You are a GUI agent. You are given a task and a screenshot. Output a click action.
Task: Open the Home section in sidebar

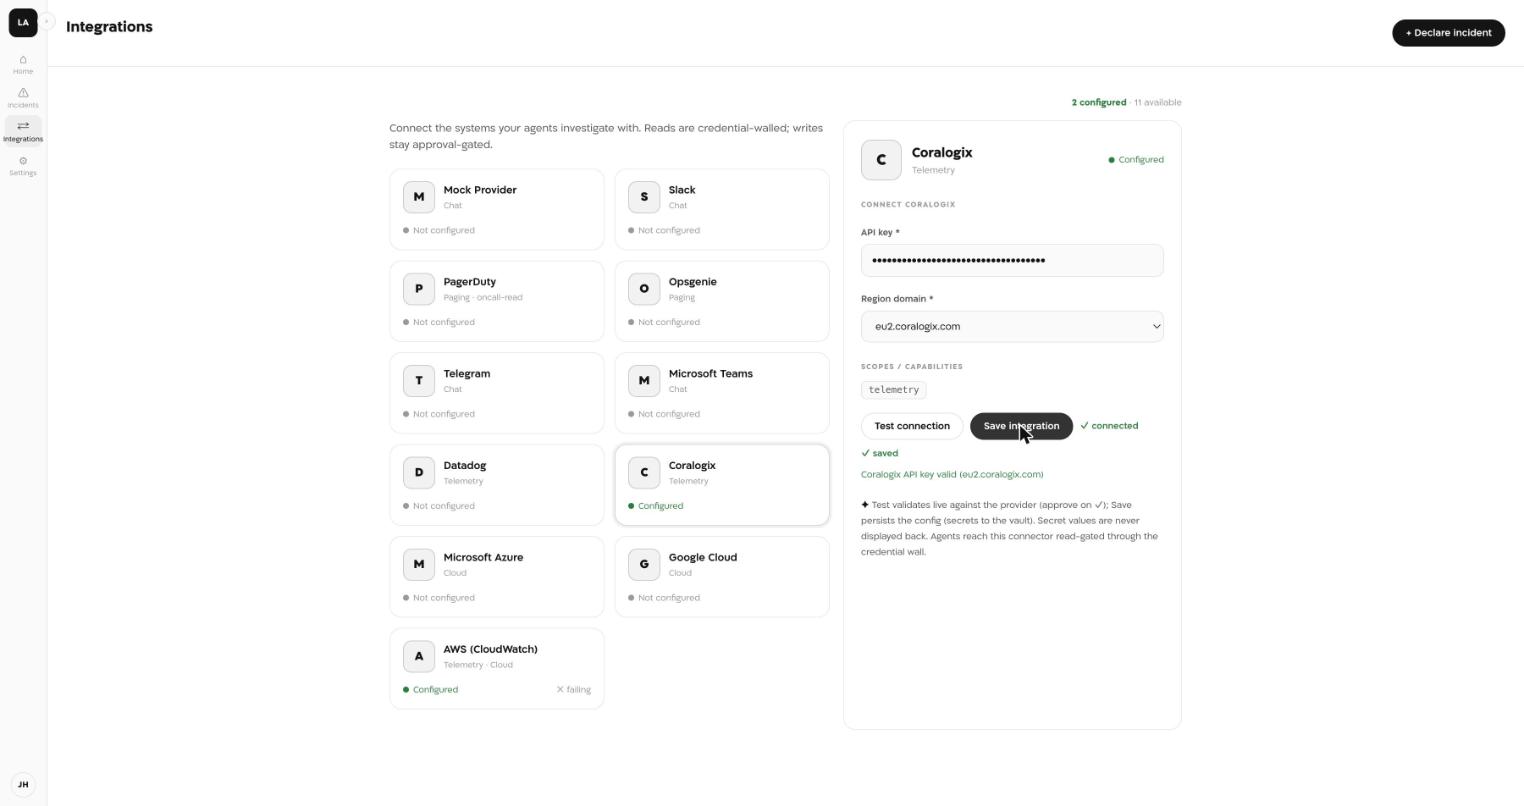pyautogui.click(x=23, y=64)
